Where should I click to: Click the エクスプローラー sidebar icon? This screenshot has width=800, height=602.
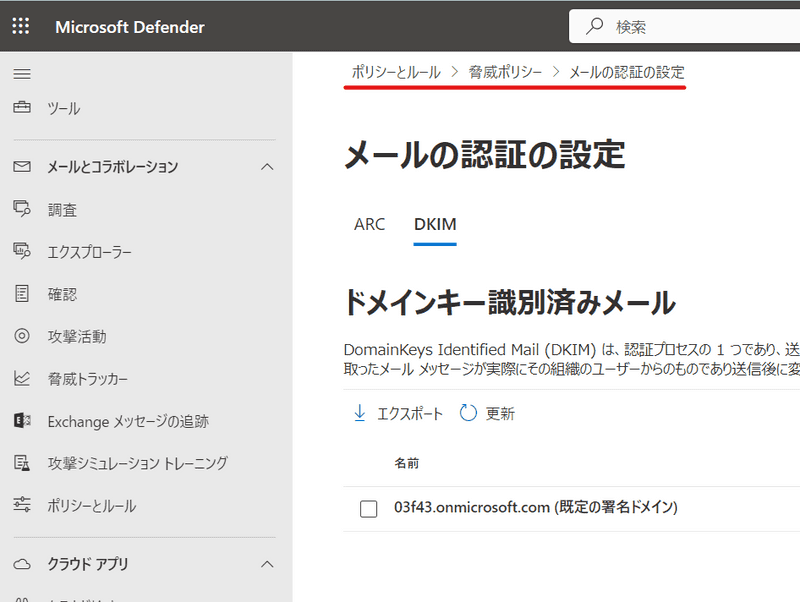click(22, 252)
